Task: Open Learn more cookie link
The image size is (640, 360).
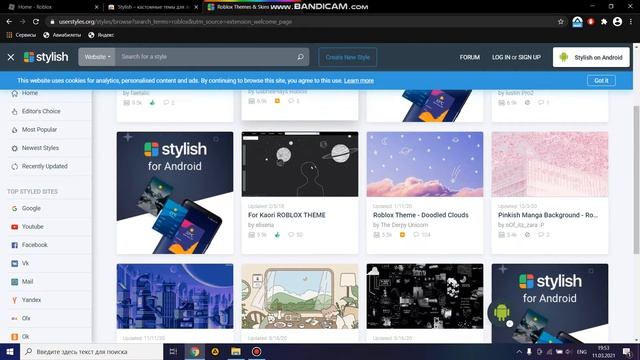Action: [359, 81]
